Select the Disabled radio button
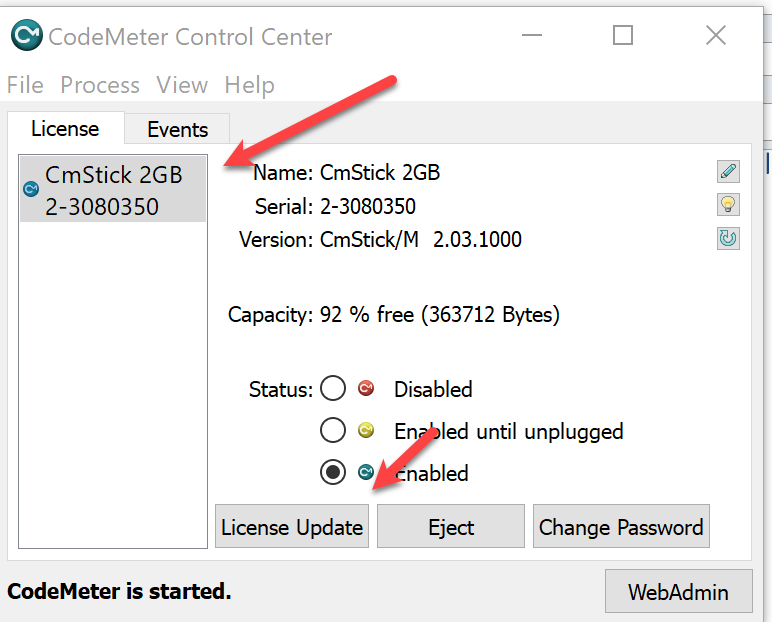The image size is (772, 622). [x=333, y=388]
